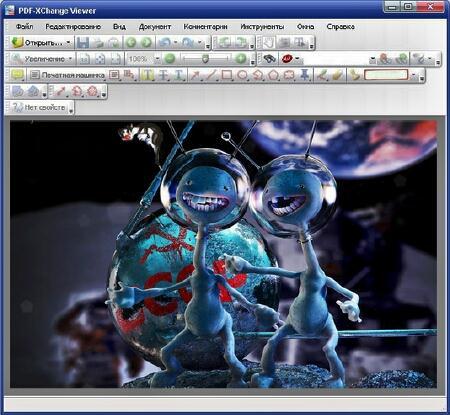The image size is (450, 415).
Task: Click the toolbar search text field
Action: (x=336, y=59)
